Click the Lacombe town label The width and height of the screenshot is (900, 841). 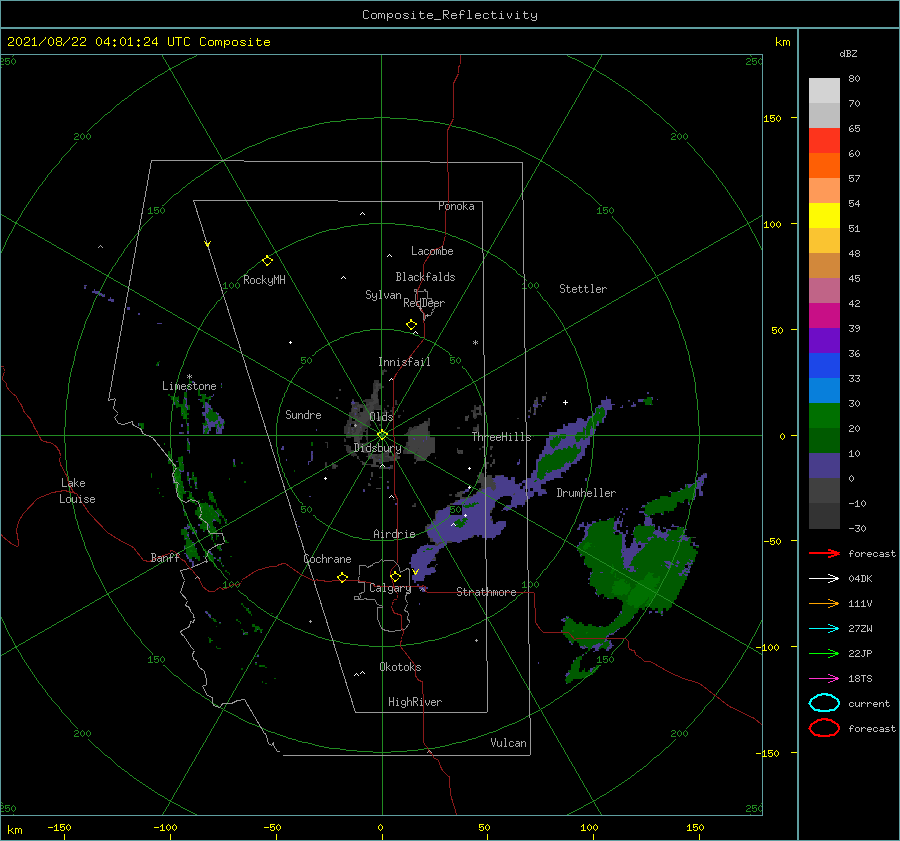coord(432,251)
